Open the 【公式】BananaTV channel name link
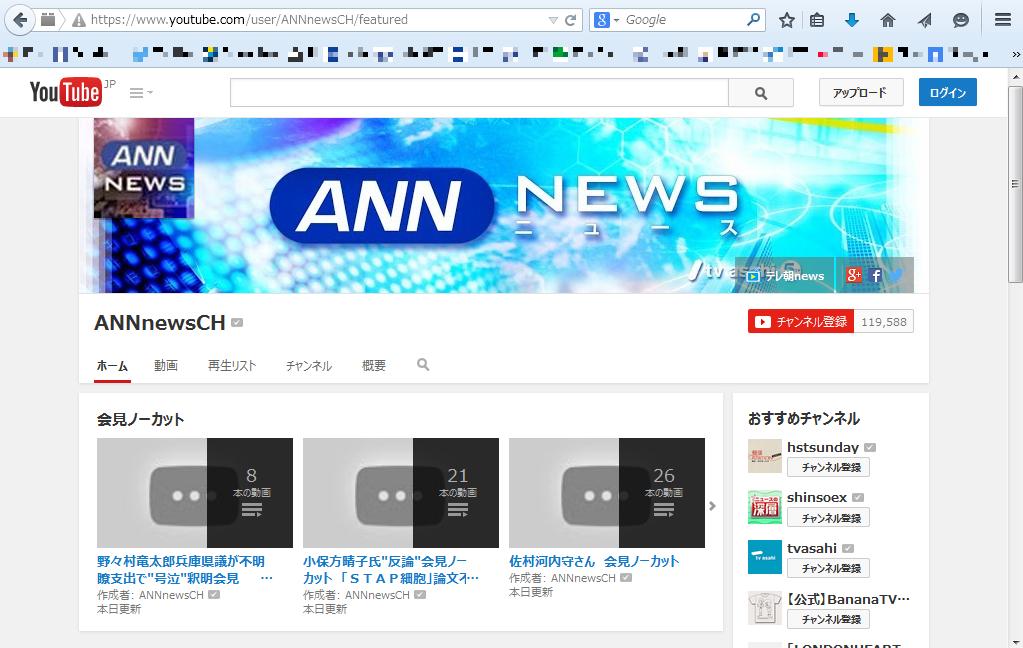Viewport: 1023px width, 648px height. 848,598
